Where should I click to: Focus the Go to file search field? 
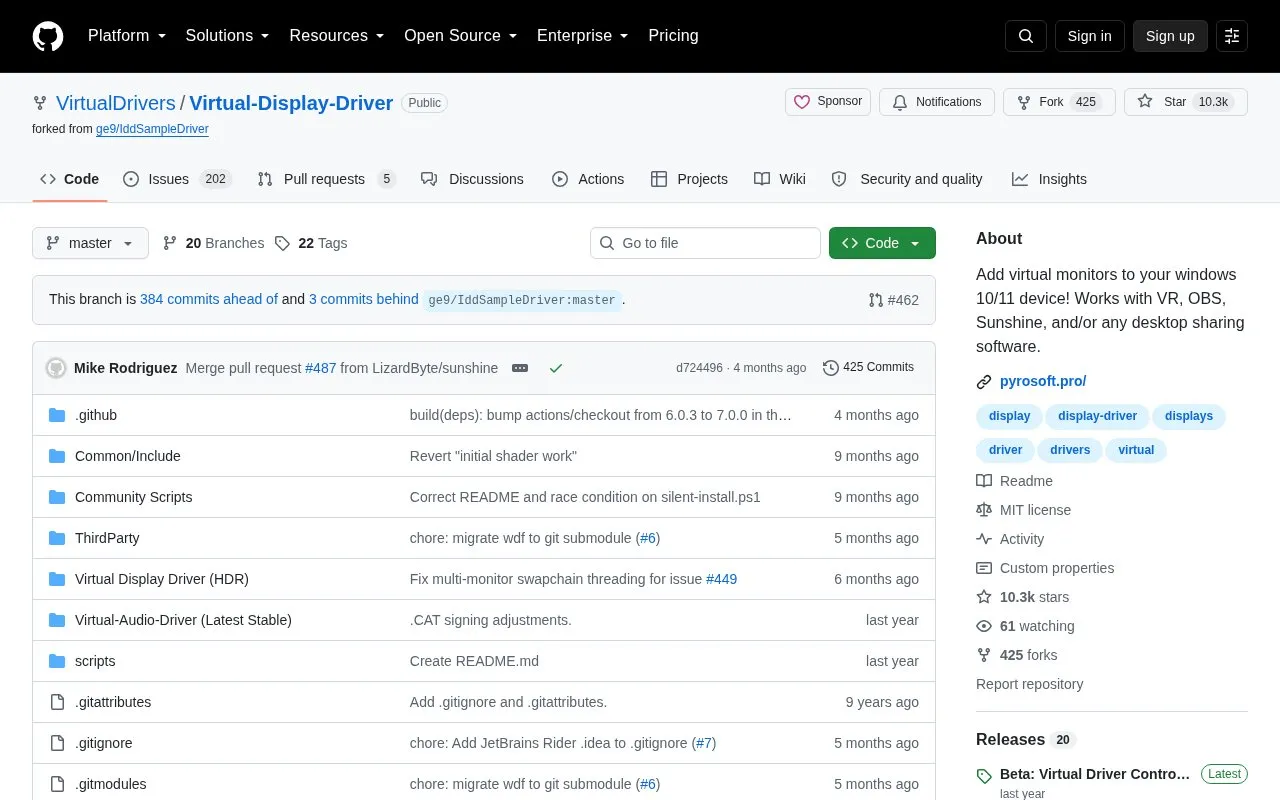[x=705, y=243]
